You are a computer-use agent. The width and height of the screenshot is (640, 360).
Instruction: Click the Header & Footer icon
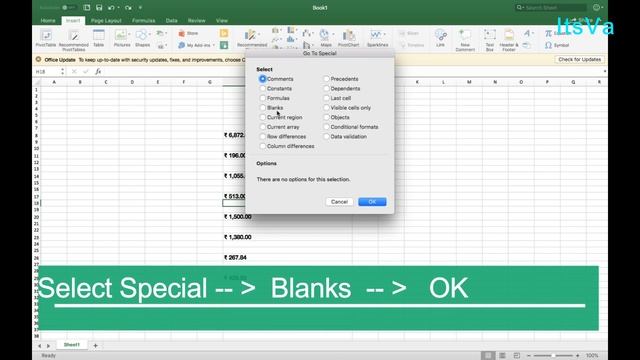tap(509, 35)
